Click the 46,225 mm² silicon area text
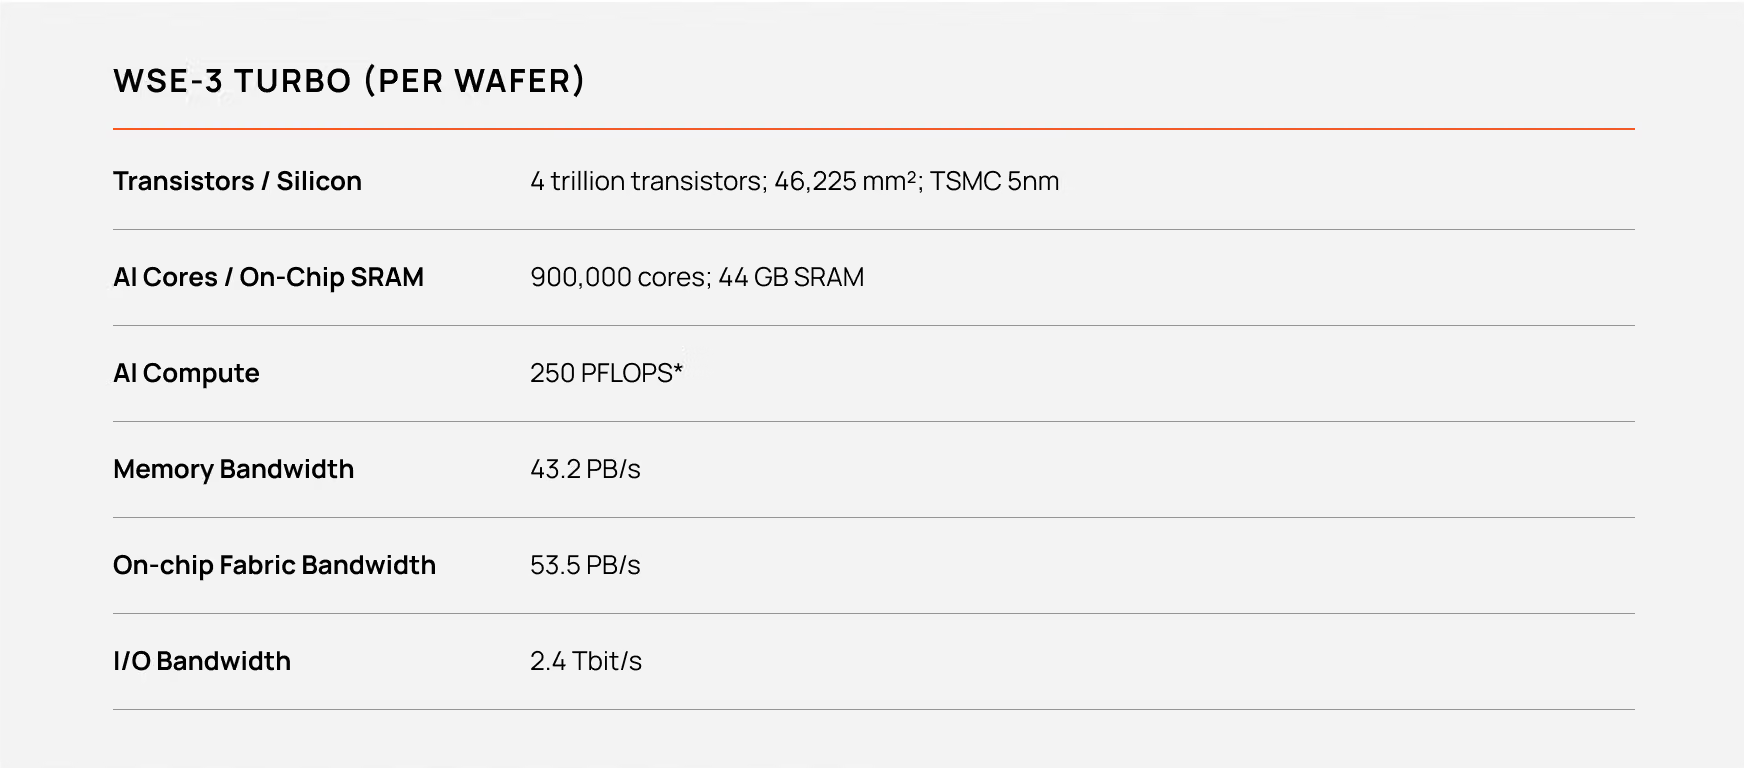 [x=848, y=181]
